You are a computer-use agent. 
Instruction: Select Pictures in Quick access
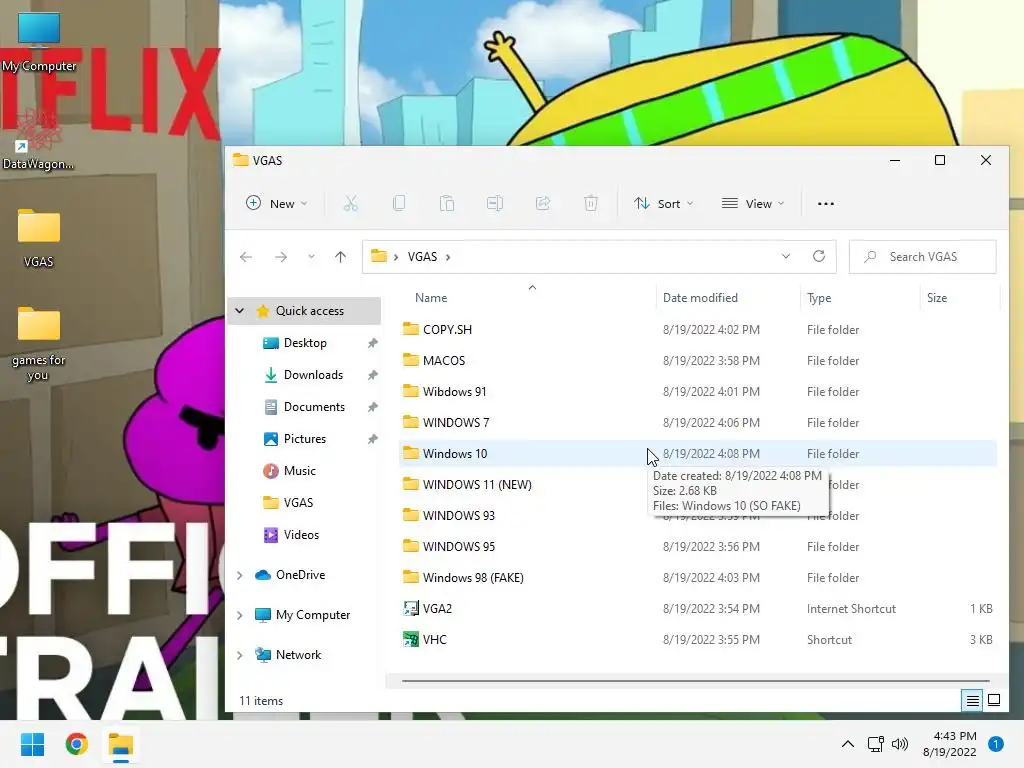(x=304, y=439)
